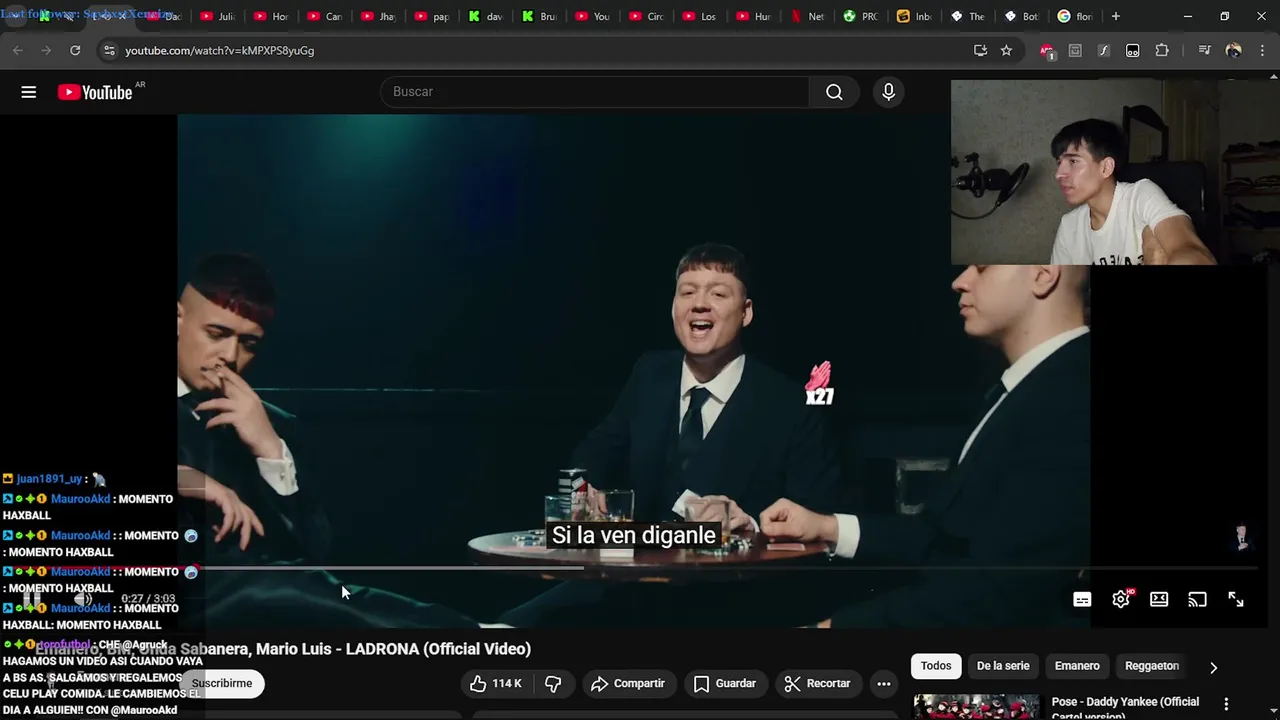Go forward in the browser
The width and height of the screenshot is (1280, 720).
pos(46,50)
